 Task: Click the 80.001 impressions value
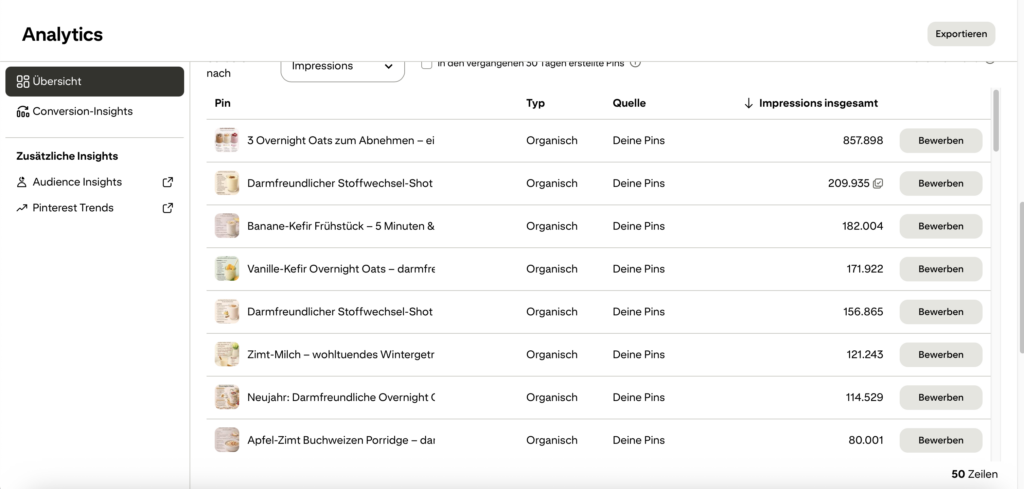tap(866, 440)
